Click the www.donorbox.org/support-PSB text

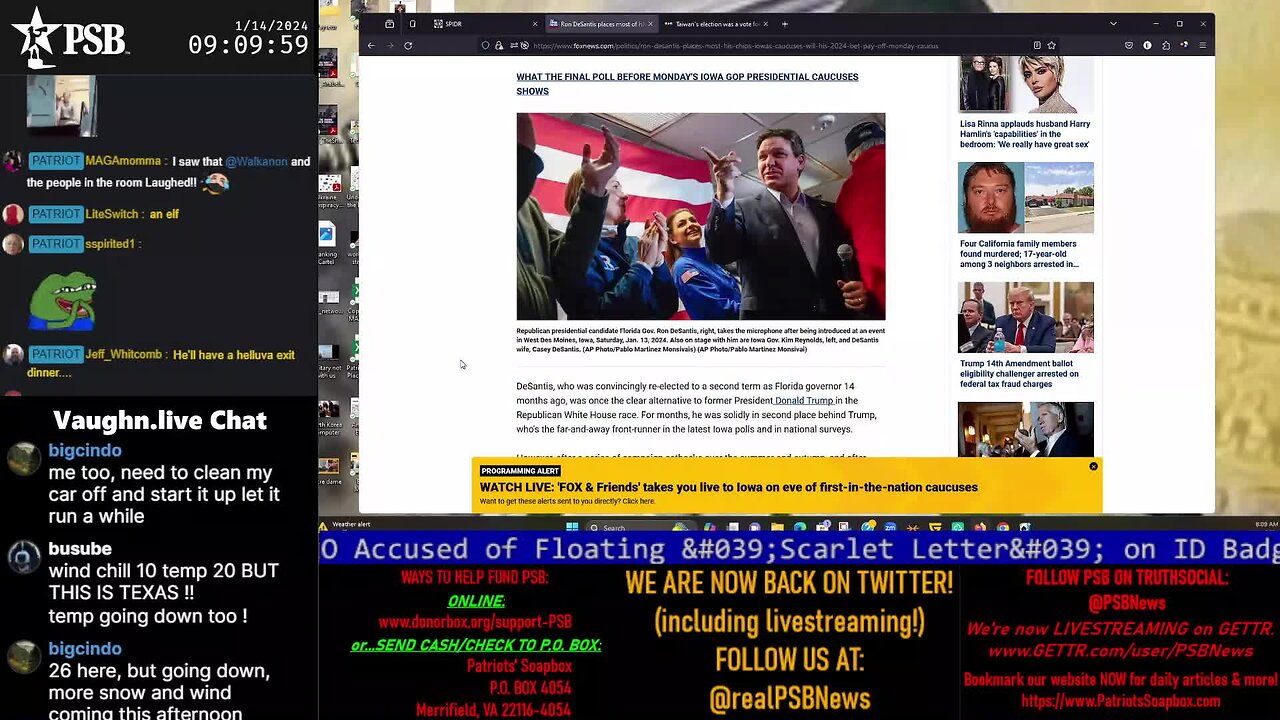click(x=475, y=622)
